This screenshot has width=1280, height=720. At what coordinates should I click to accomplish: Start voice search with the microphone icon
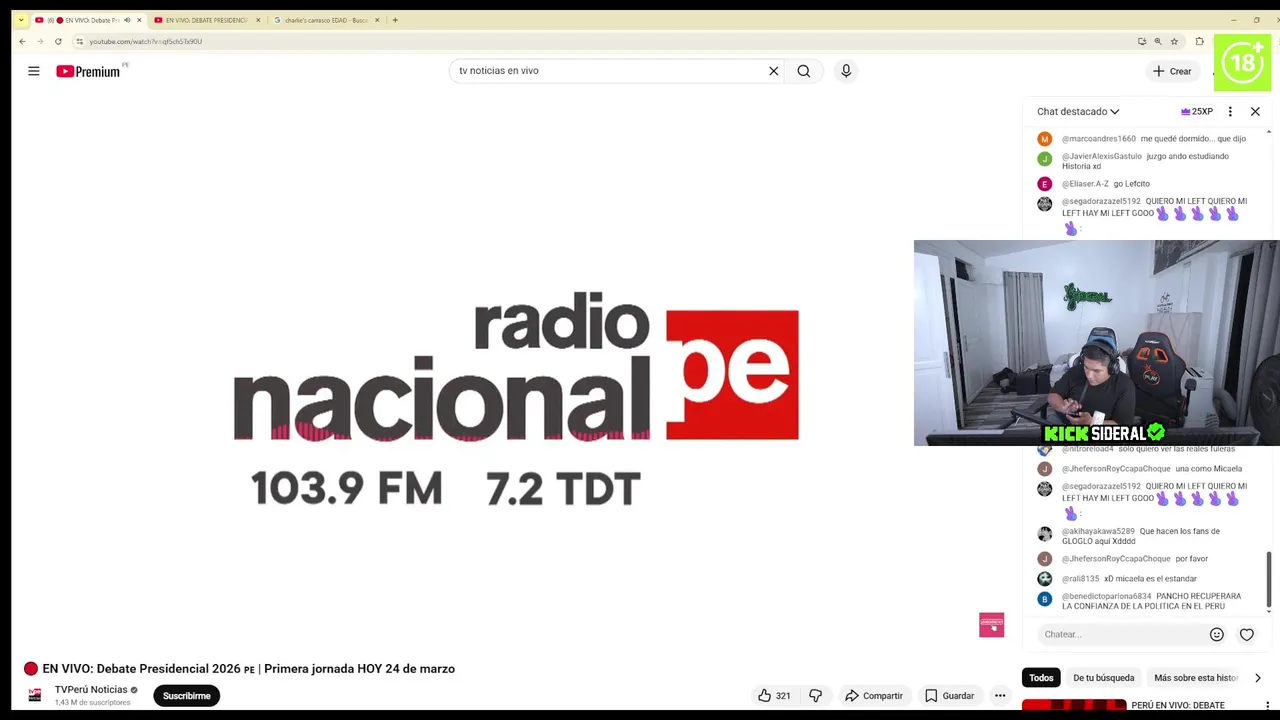pyautogui.click(x=846, y=71)
